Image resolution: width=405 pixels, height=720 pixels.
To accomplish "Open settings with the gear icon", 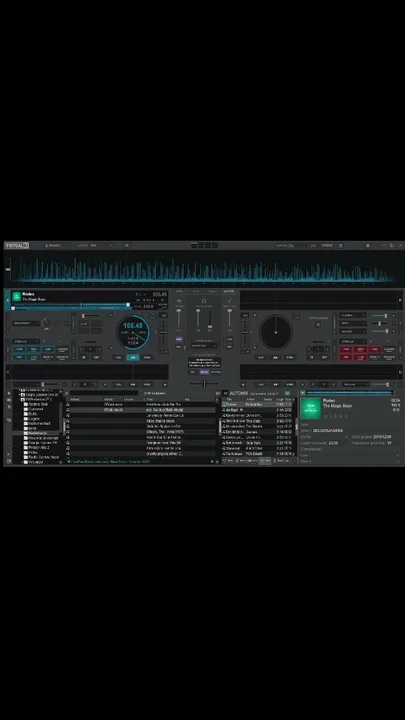I will (x=367, y=246).
